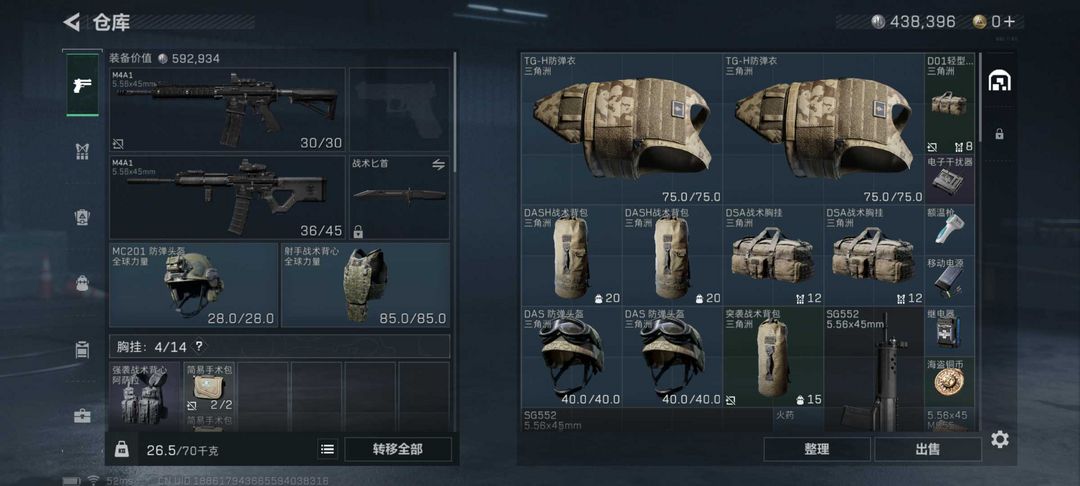Click the 出售 sell button

click(x=928, y=450)
